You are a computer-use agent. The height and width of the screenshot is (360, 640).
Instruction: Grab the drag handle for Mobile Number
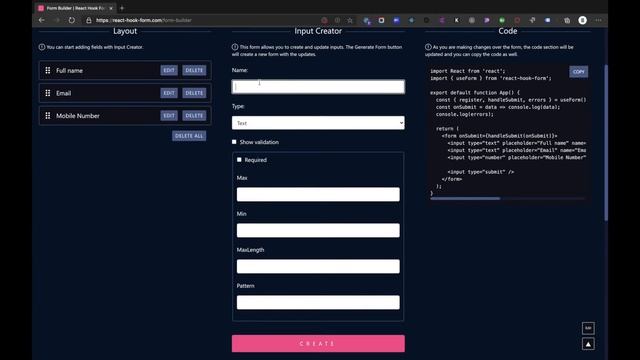click(x=48, y=116)
